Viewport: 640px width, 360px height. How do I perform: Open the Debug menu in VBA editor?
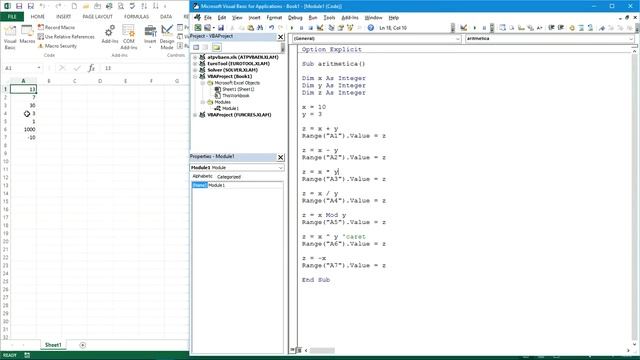coord(295,18)
